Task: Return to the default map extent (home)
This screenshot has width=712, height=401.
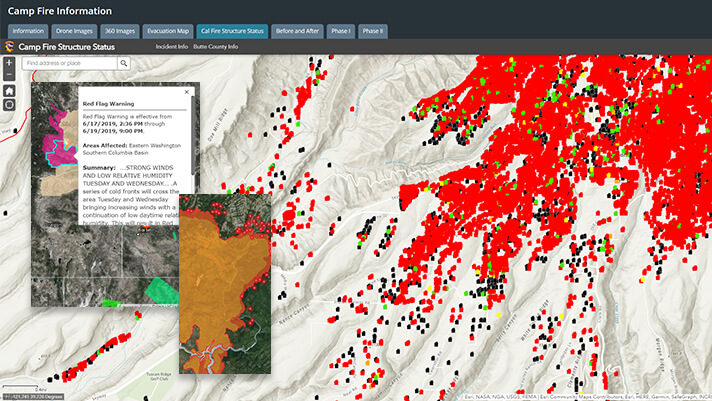Action: [9, 91]
